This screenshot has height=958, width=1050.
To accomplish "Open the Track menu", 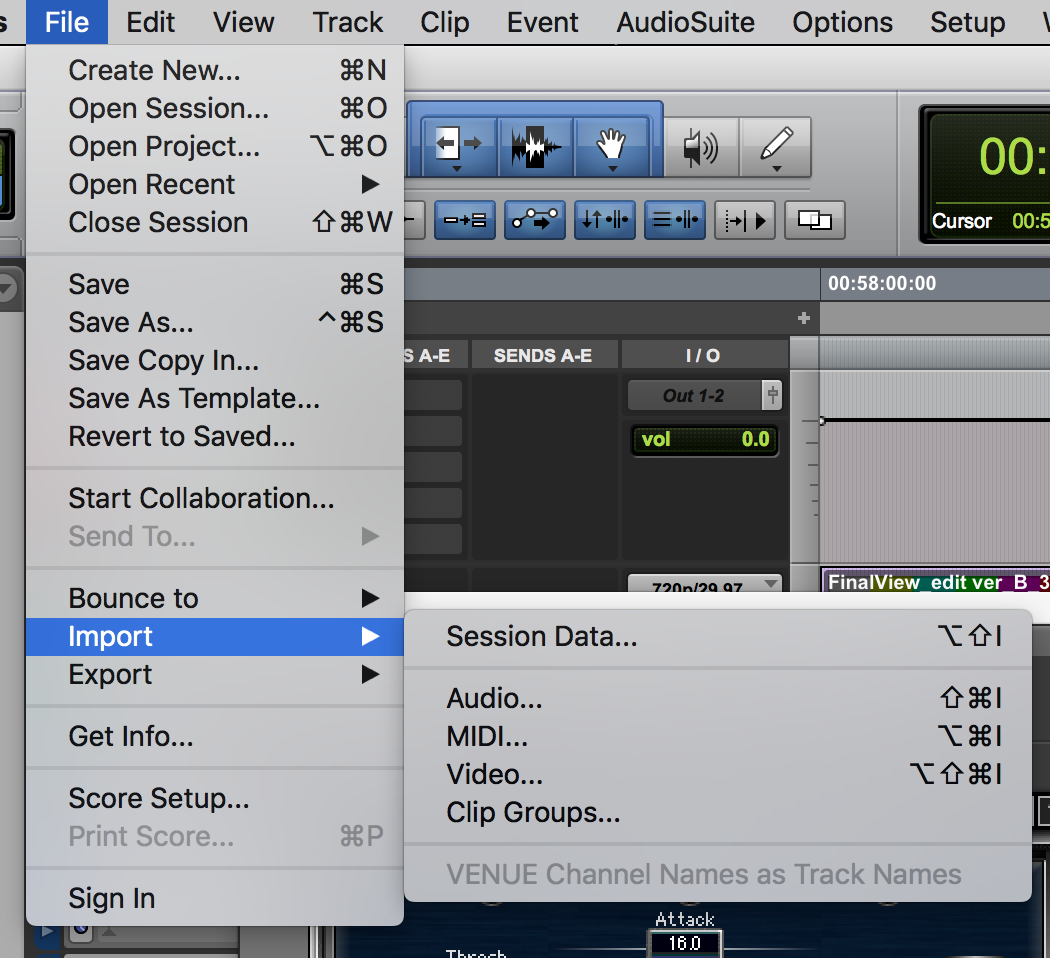I will coord(348,22).
